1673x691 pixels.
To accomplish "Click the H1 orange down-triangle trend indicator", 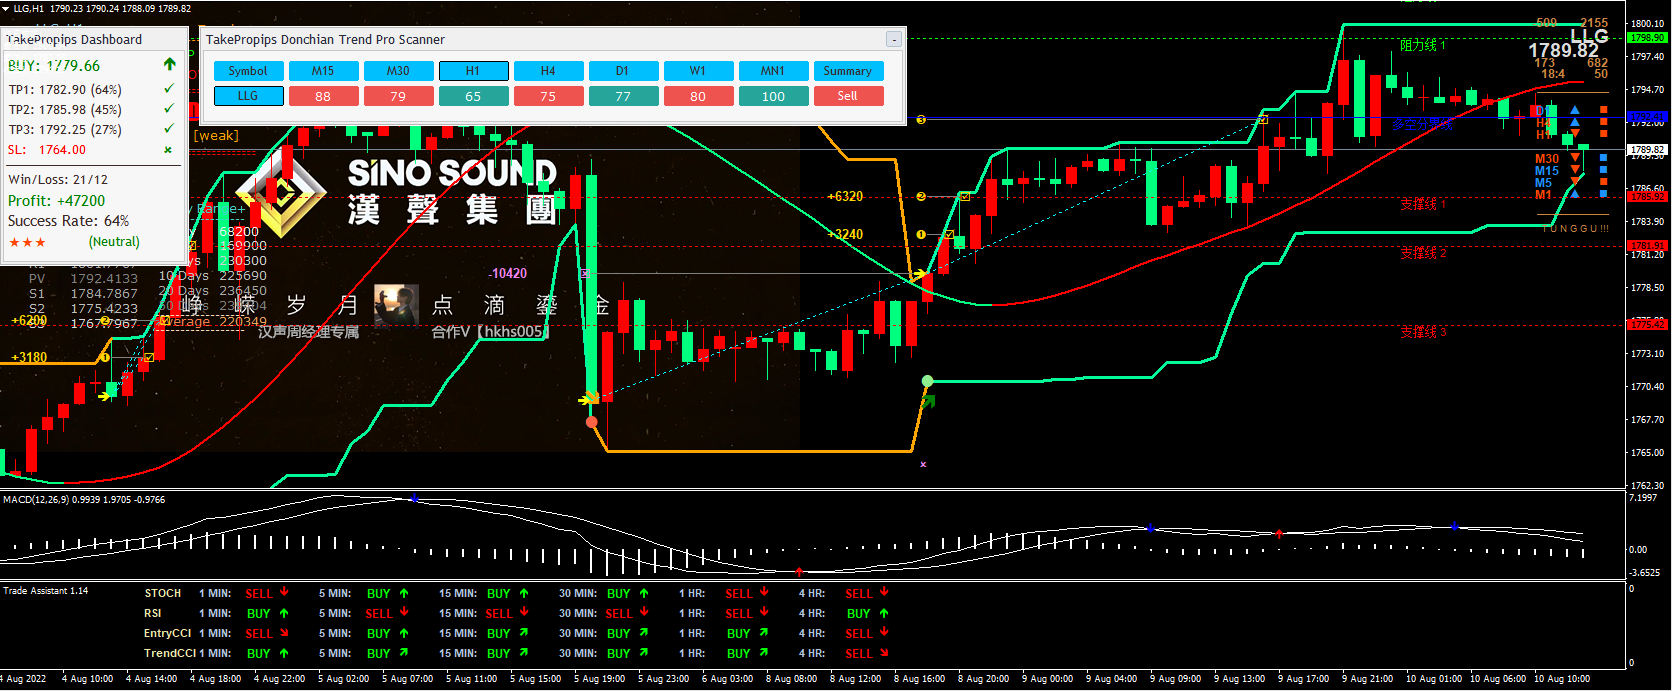I will [x=1575, y=133].
